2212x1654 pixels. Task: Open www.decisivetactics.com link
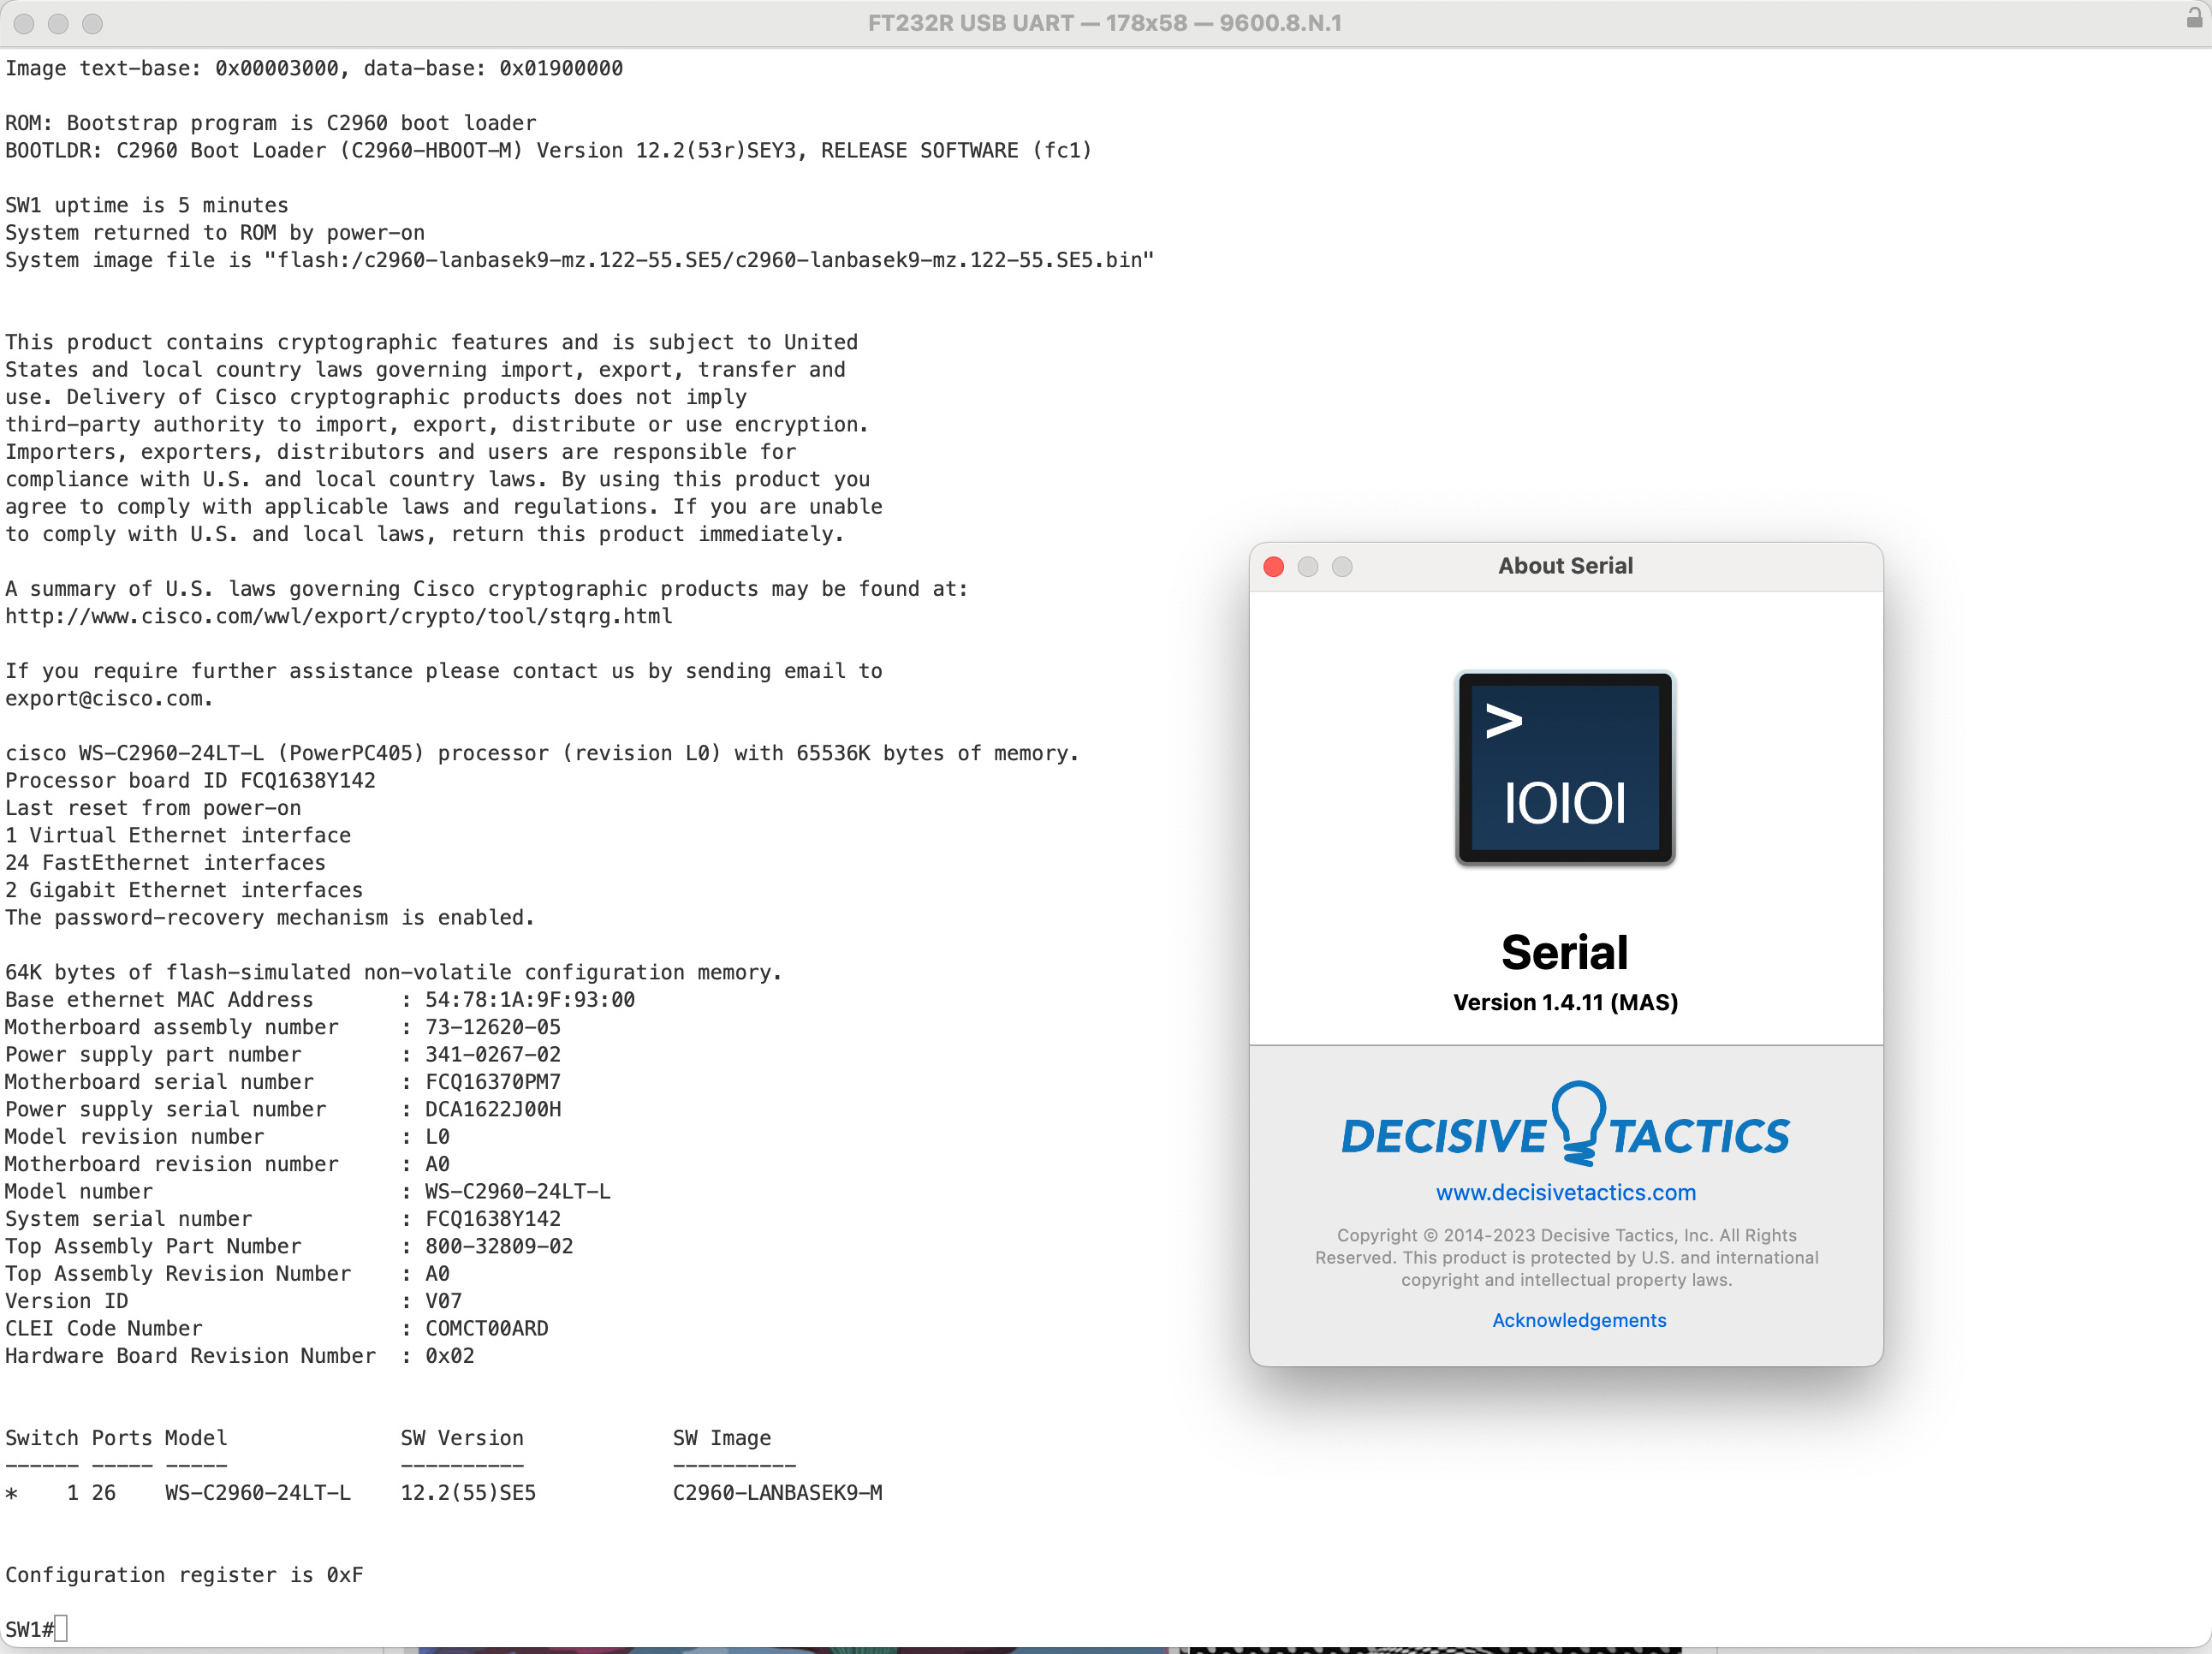pos(1565,1192)
